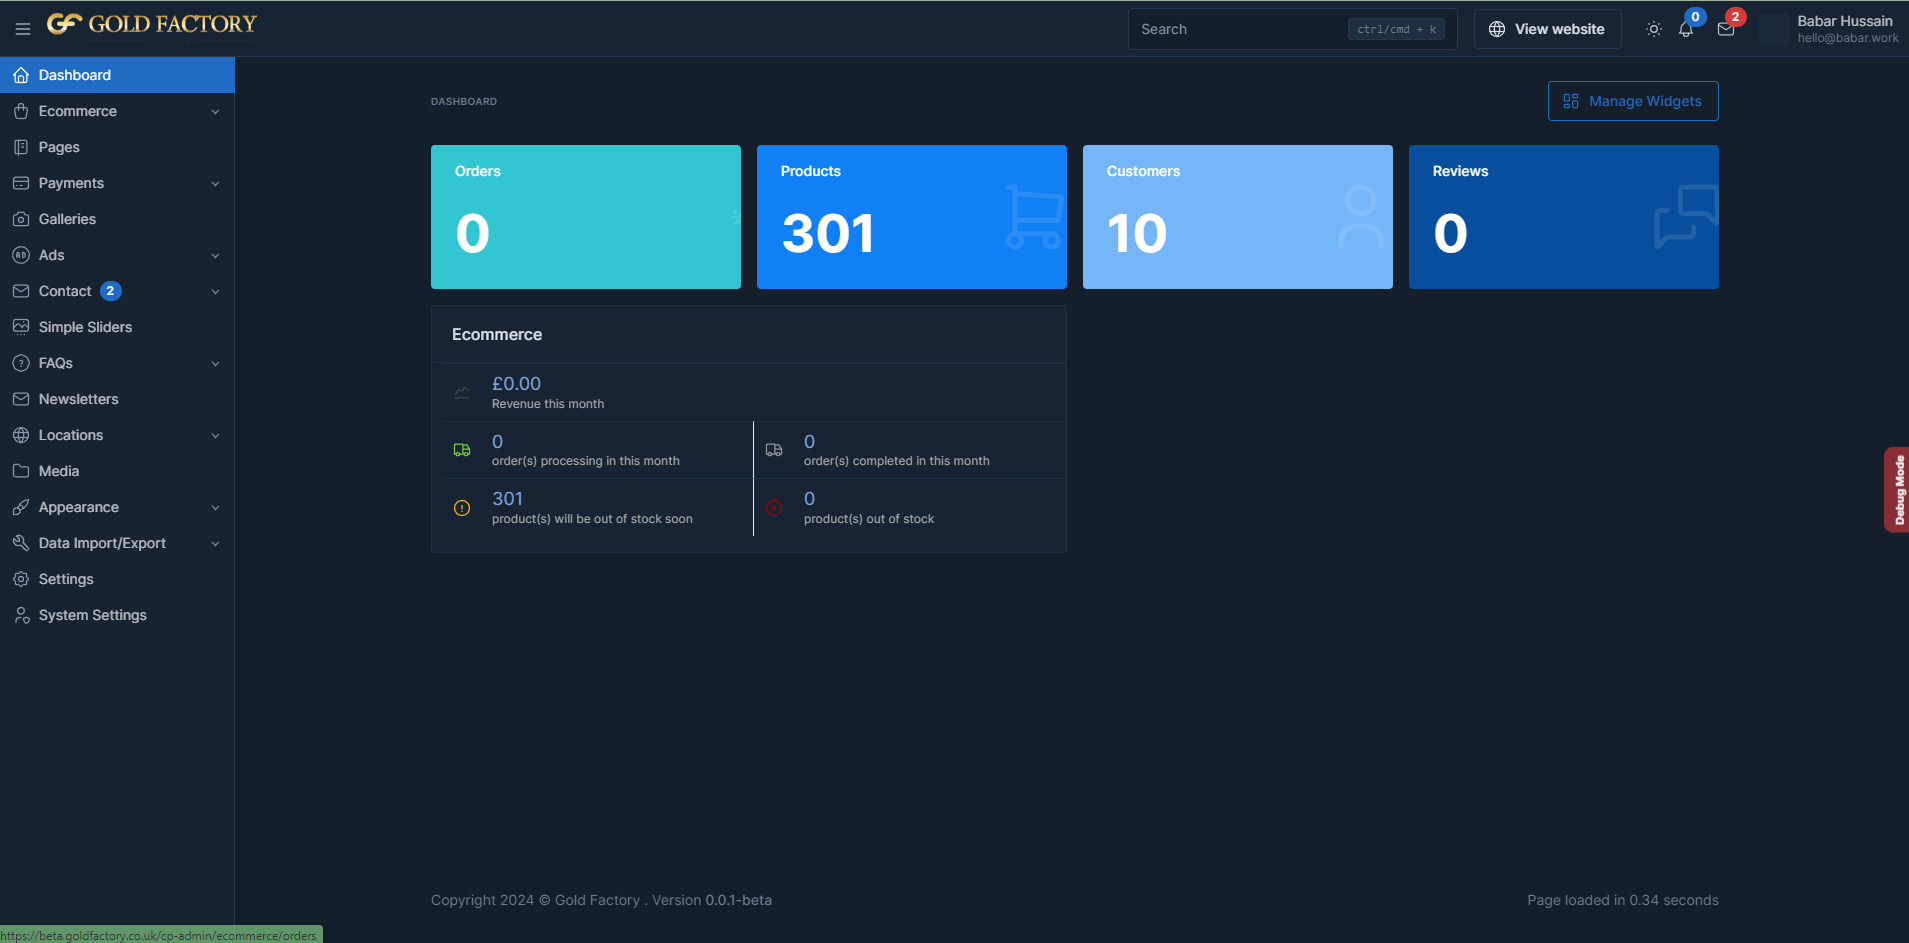Toggle the Debug Mode side tab

[x=1897, y=490]
